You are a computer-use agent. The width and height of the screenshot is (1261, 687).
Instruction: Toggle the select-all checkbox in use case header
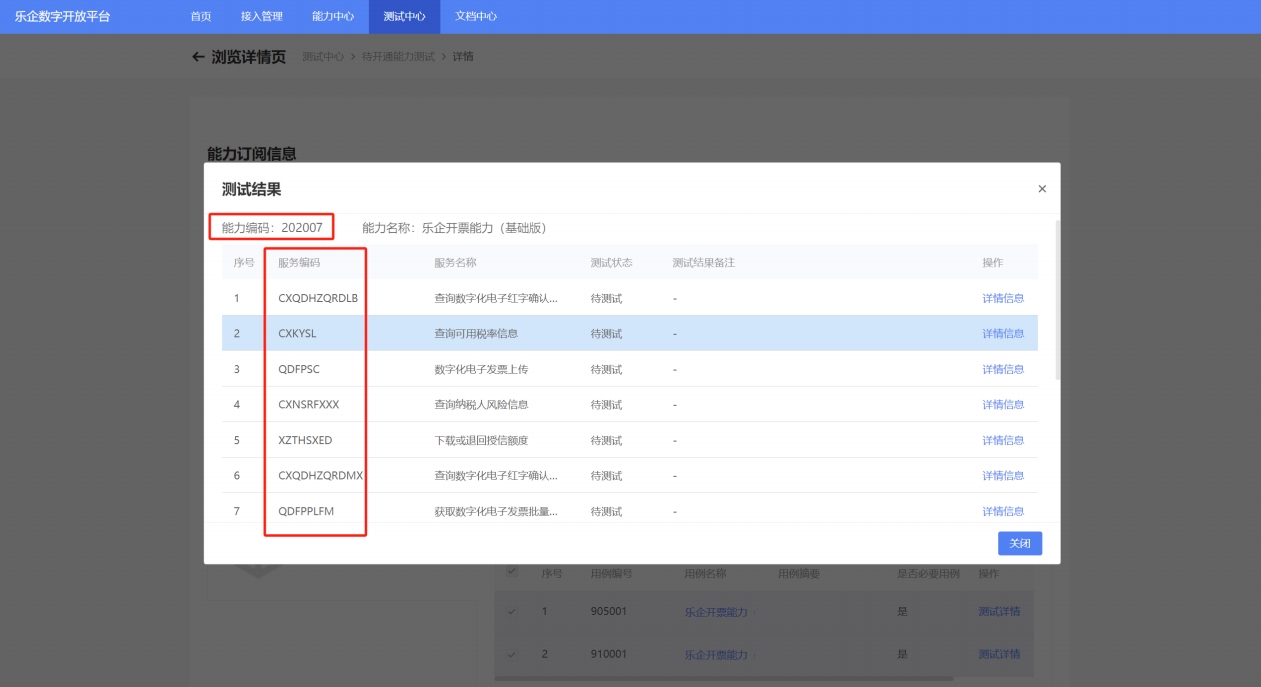coord(513,572)
